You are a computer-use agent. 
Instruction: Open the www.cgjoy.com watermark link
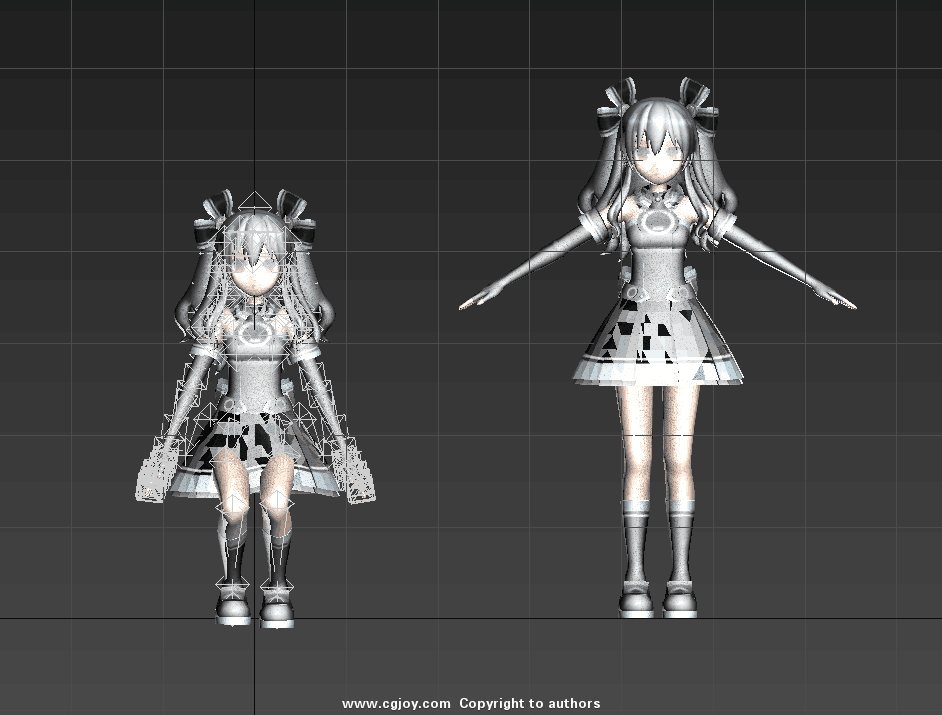[396, 704]
